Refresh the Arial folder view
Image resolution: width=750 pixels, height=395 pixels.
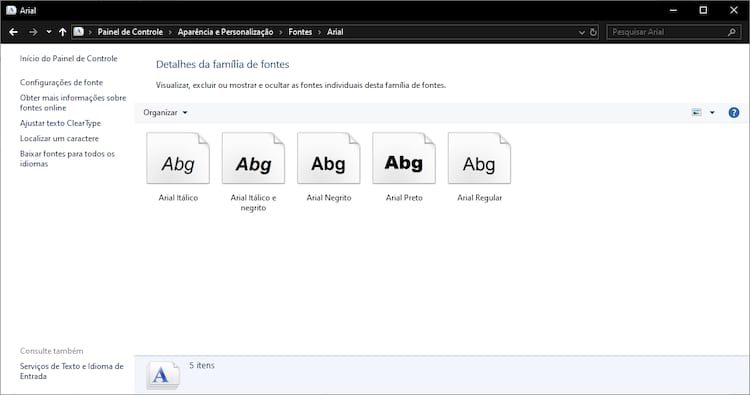coord(593,32)
